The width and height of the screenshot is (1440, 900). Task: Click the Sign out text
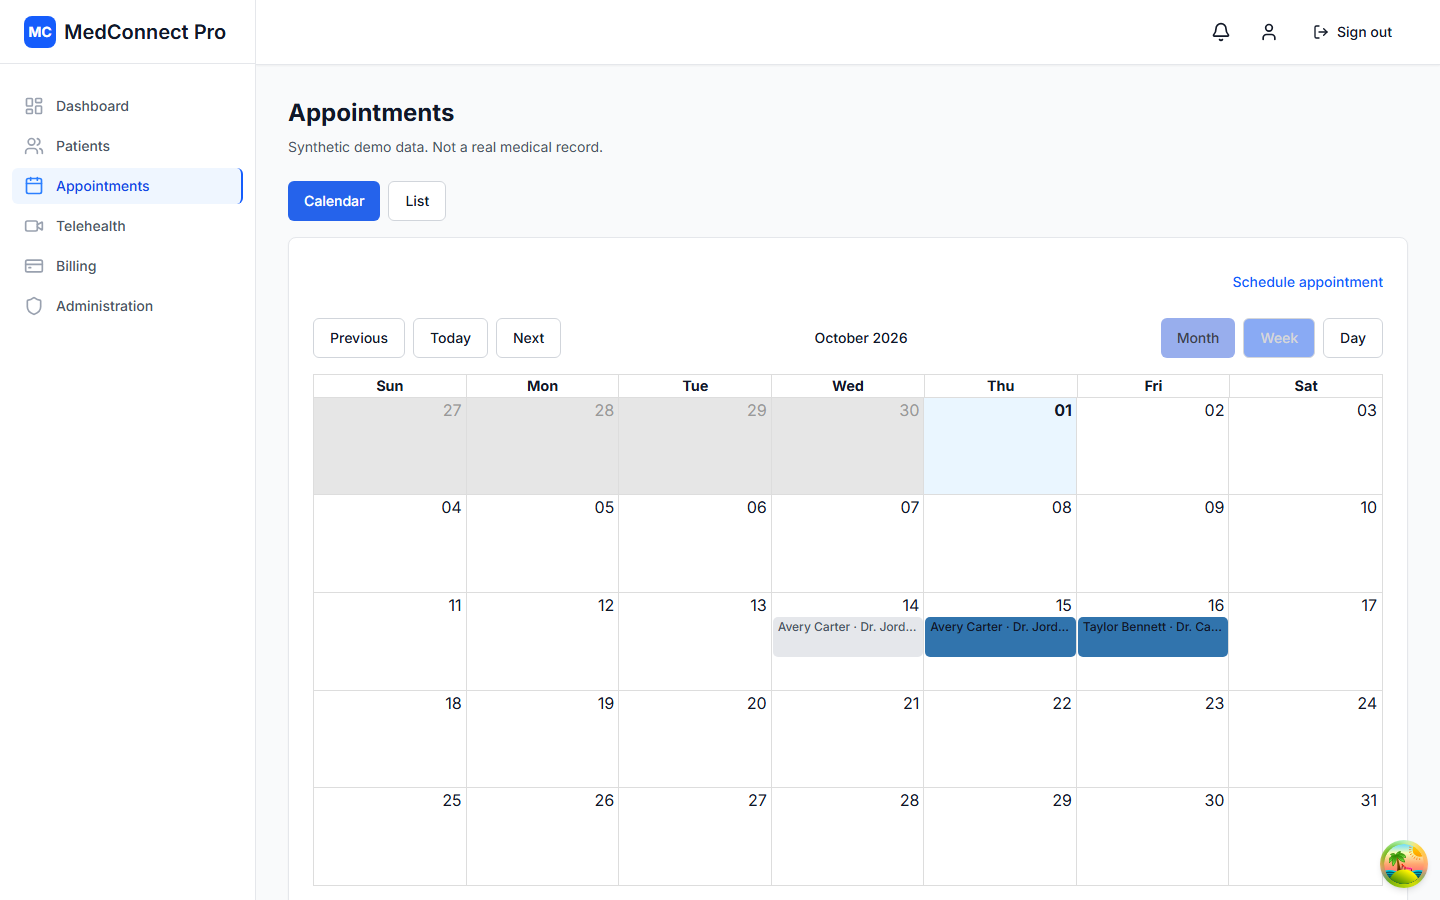[x=1364, y=32]
